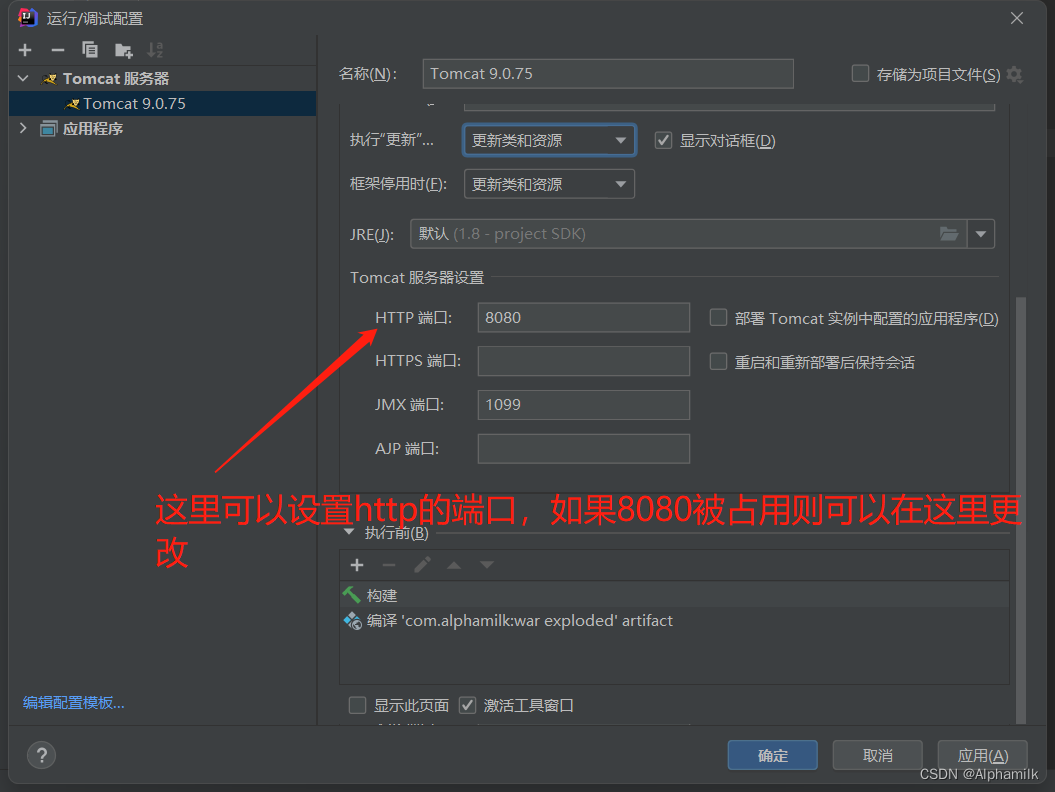The height and width of the screenshot is (792, 1055).
Task: Click the configuration name field
Action: tap(608, 74)
